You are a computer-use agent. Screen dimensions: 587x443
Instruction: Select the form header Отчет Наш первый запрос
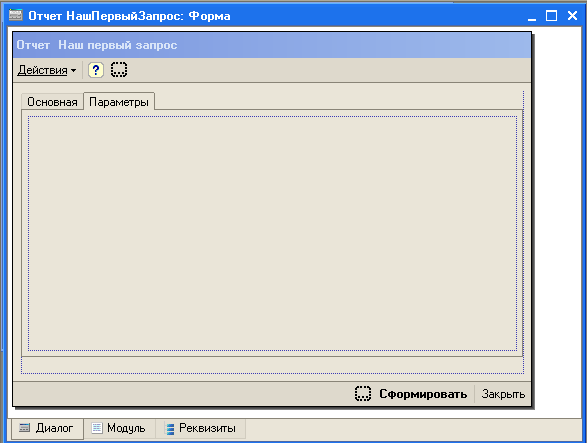tap(97, 45)
